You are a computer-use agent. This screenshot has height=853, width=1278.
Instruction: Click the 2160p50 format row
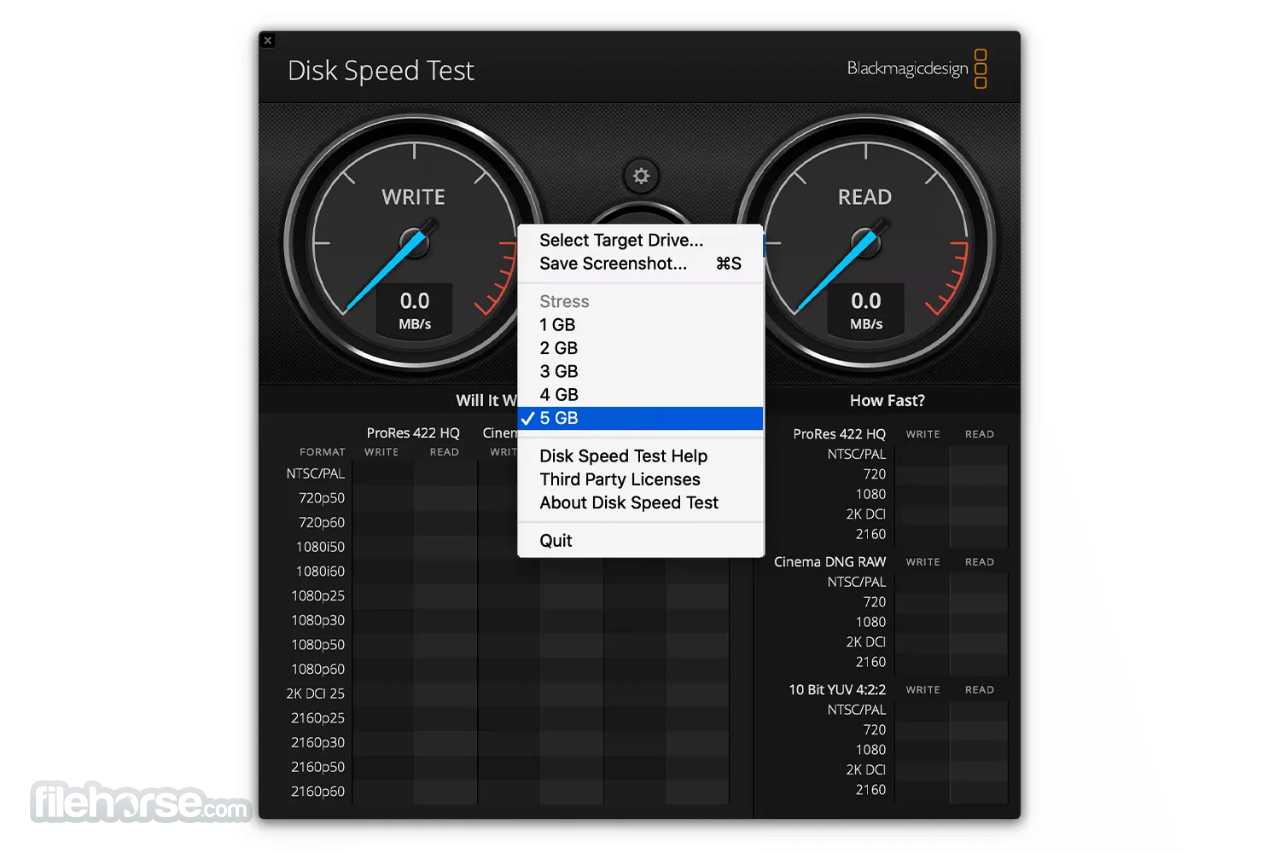[318, 767]
